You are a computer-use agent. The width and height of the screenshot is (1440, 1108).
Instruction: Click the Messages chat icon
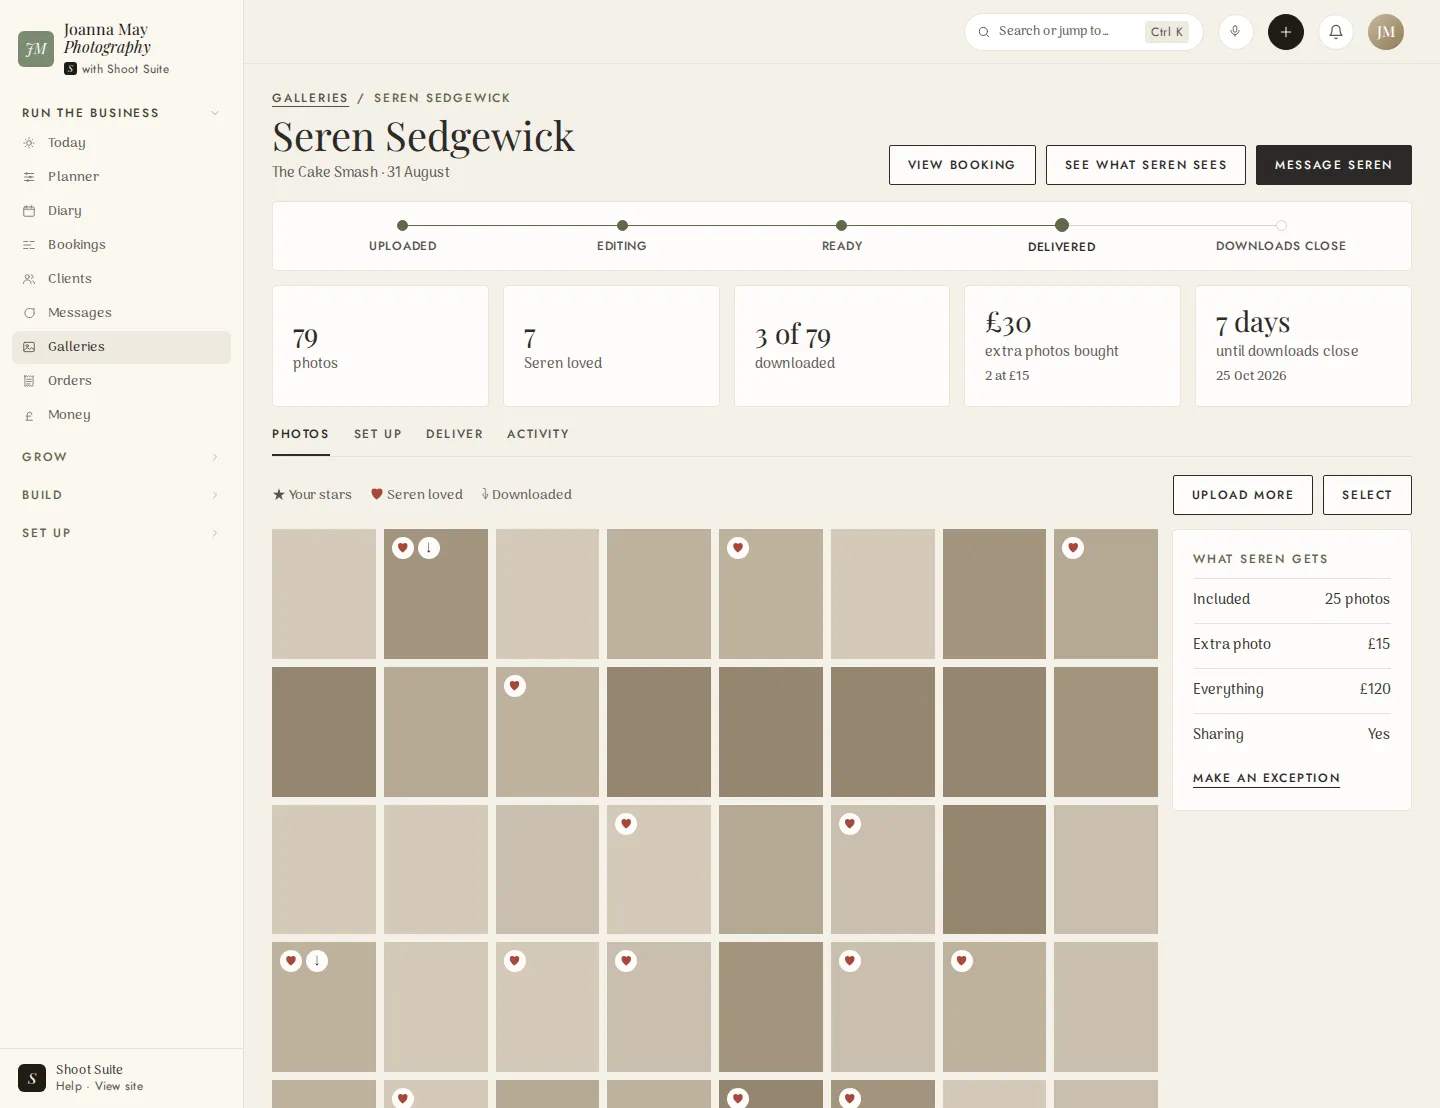coord(29,313)
